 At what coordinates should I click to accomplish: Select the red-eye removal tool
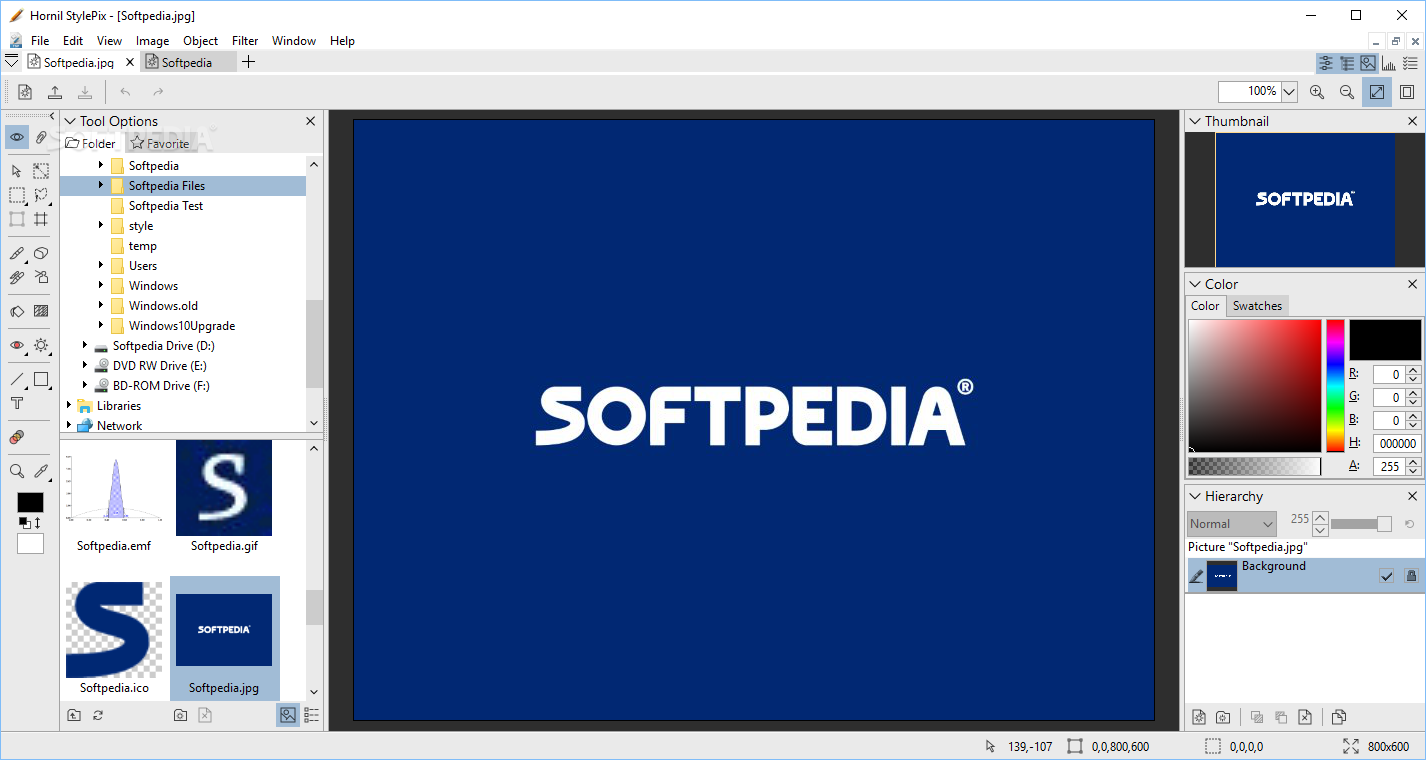(x=17, y=345)
